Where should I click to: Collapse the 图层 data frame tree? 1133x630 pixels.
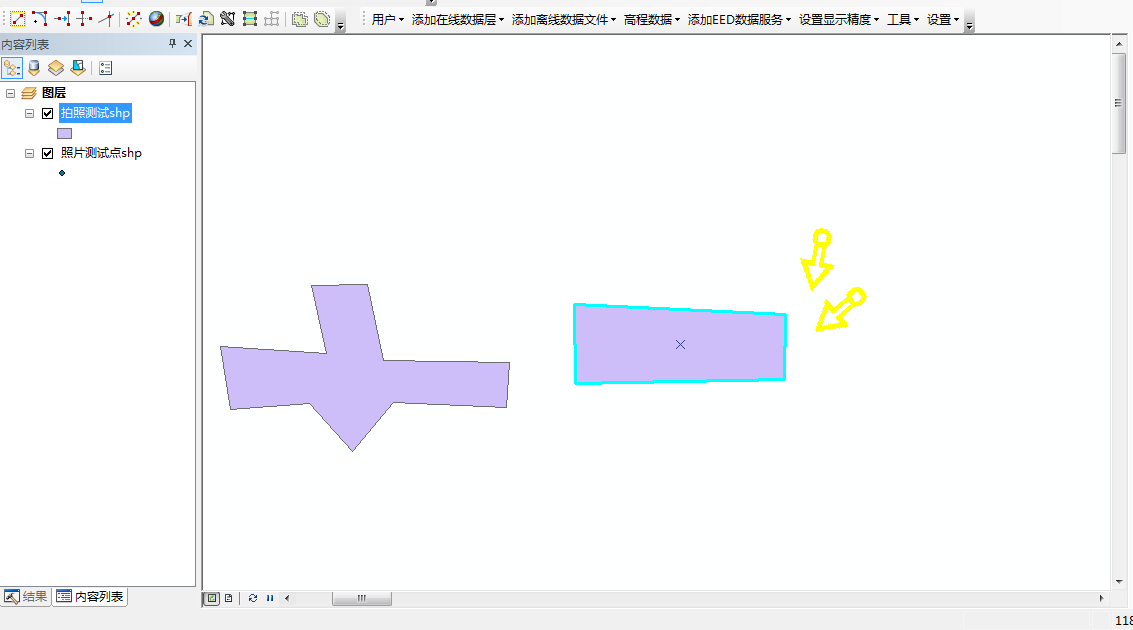pyautogui.click(x=10, y=93)
